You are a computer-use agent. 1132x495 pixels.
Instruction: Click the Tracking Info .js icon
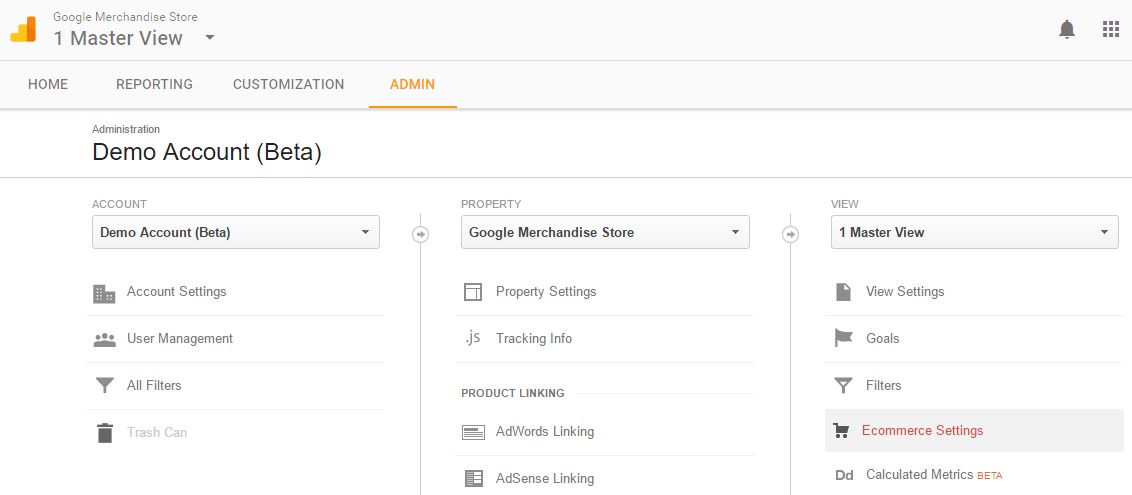tap(473, 338)
